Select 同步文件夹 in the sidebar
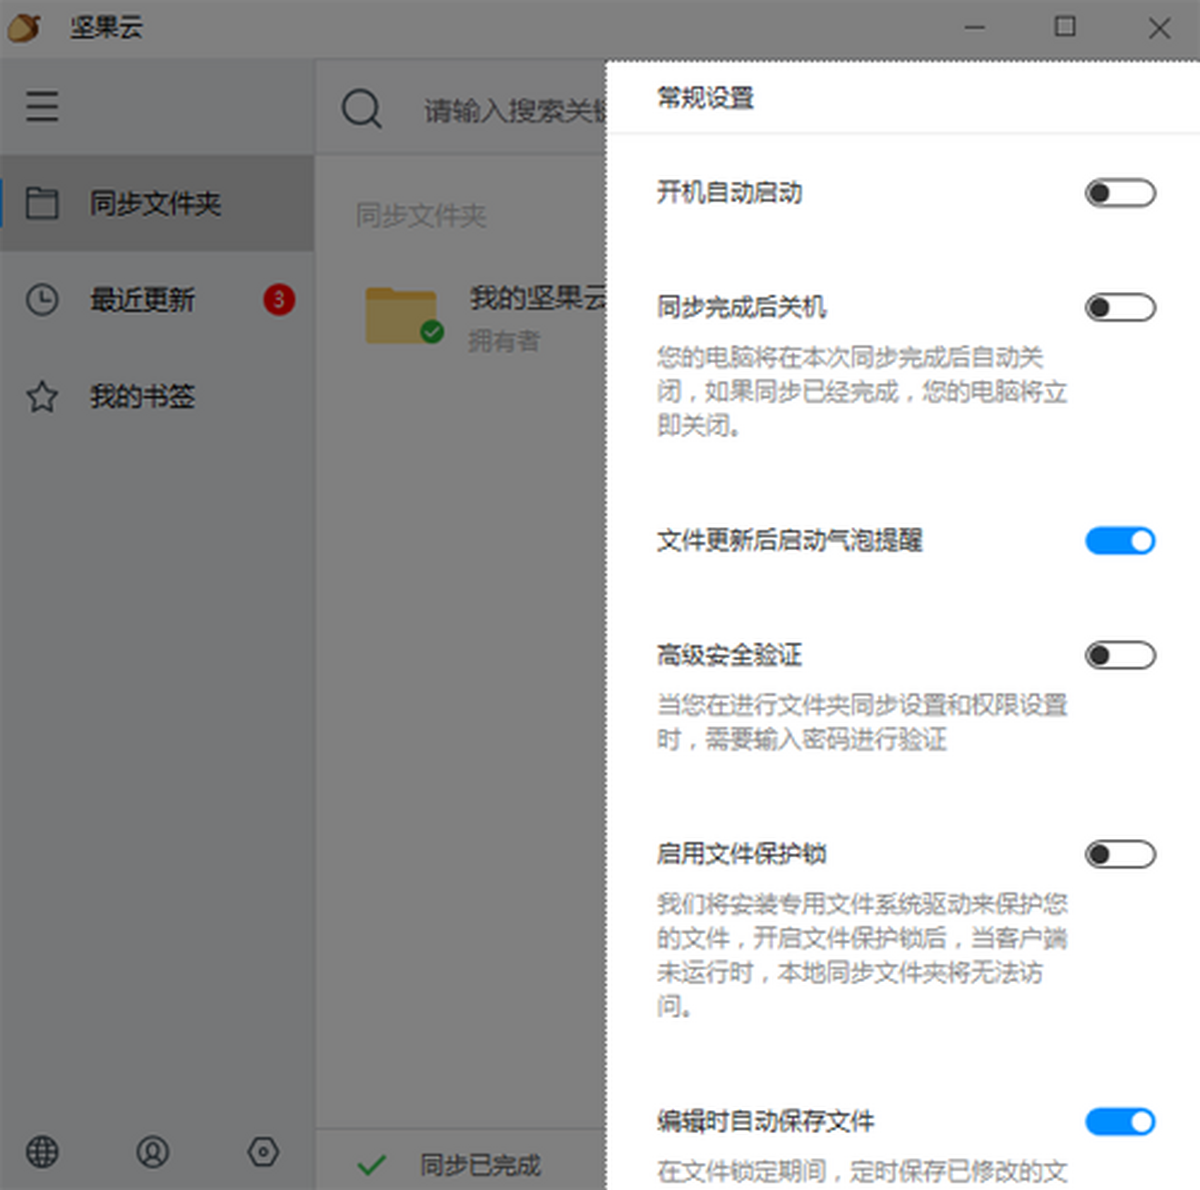Screen dimensions: 1200x1190 155,204
